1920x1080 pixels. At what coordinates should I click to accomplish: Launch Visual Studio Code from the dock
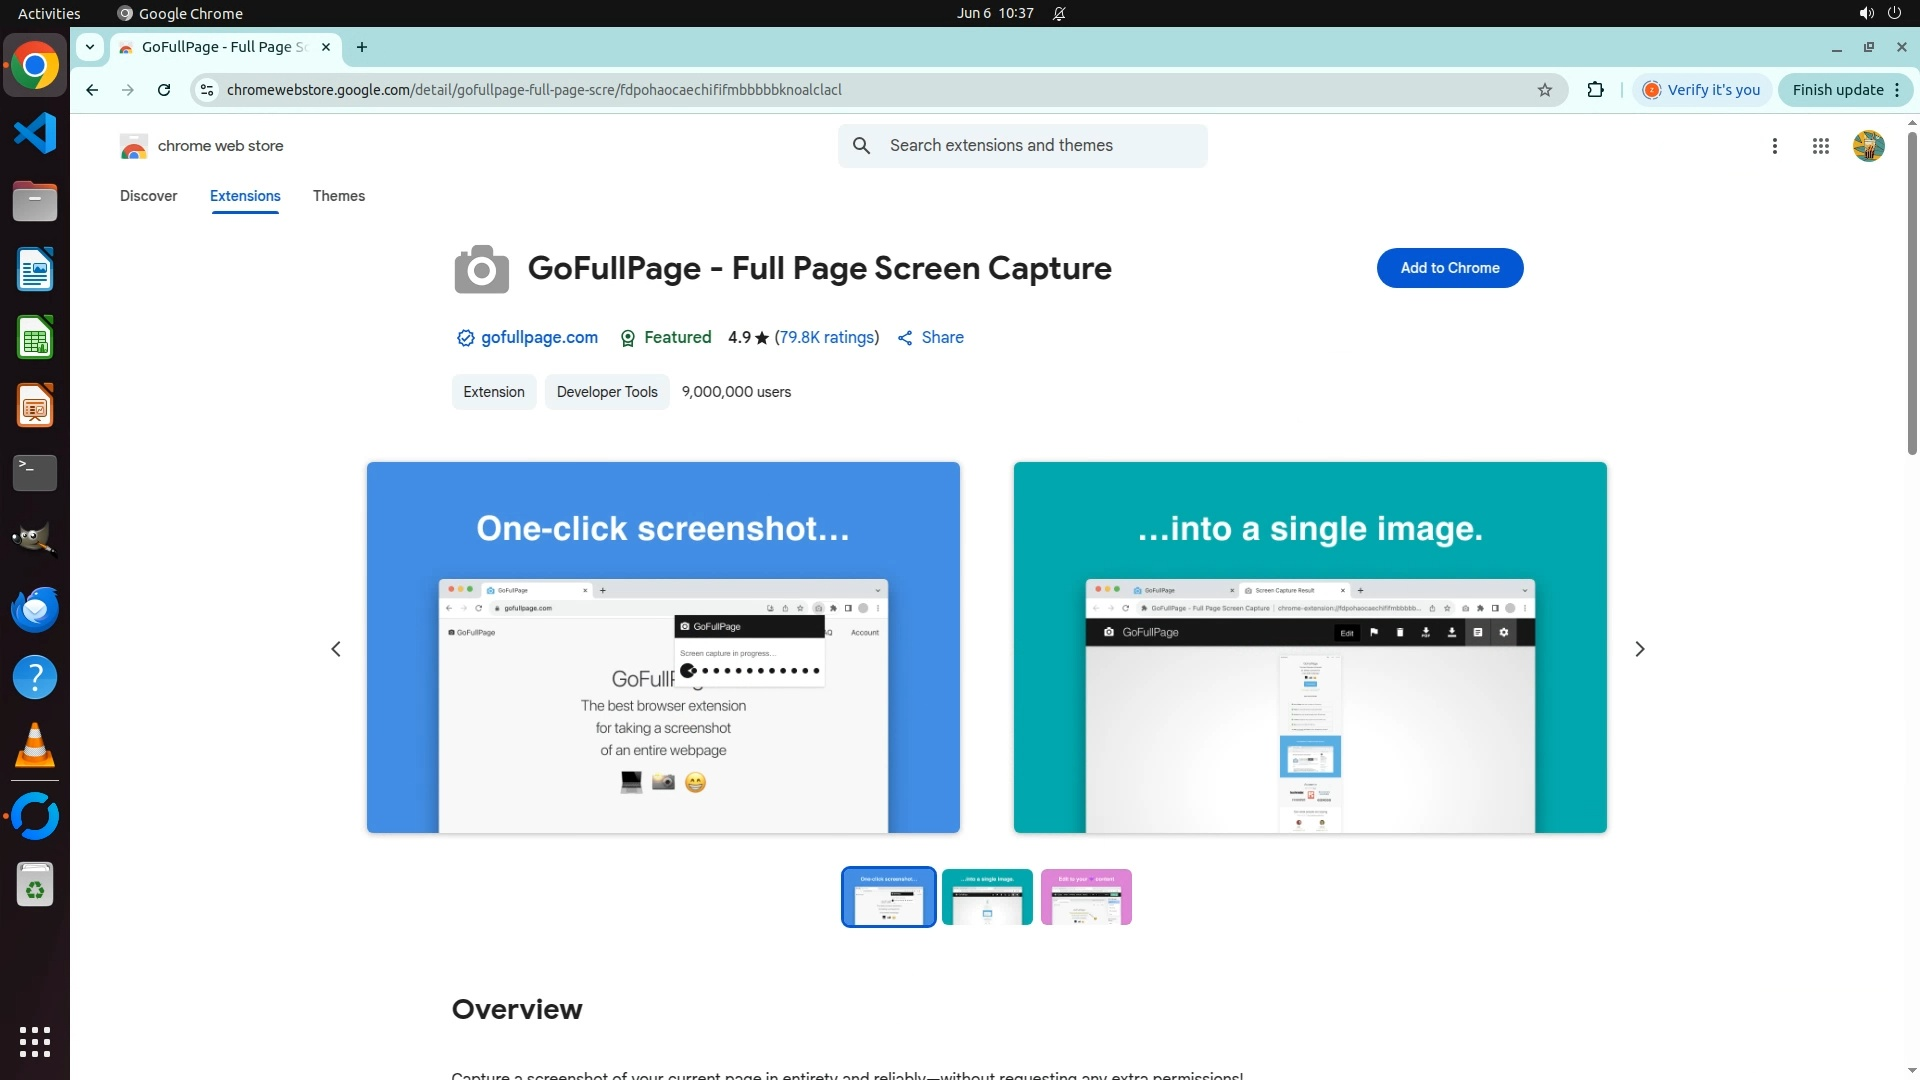click(x=35, y=133)
